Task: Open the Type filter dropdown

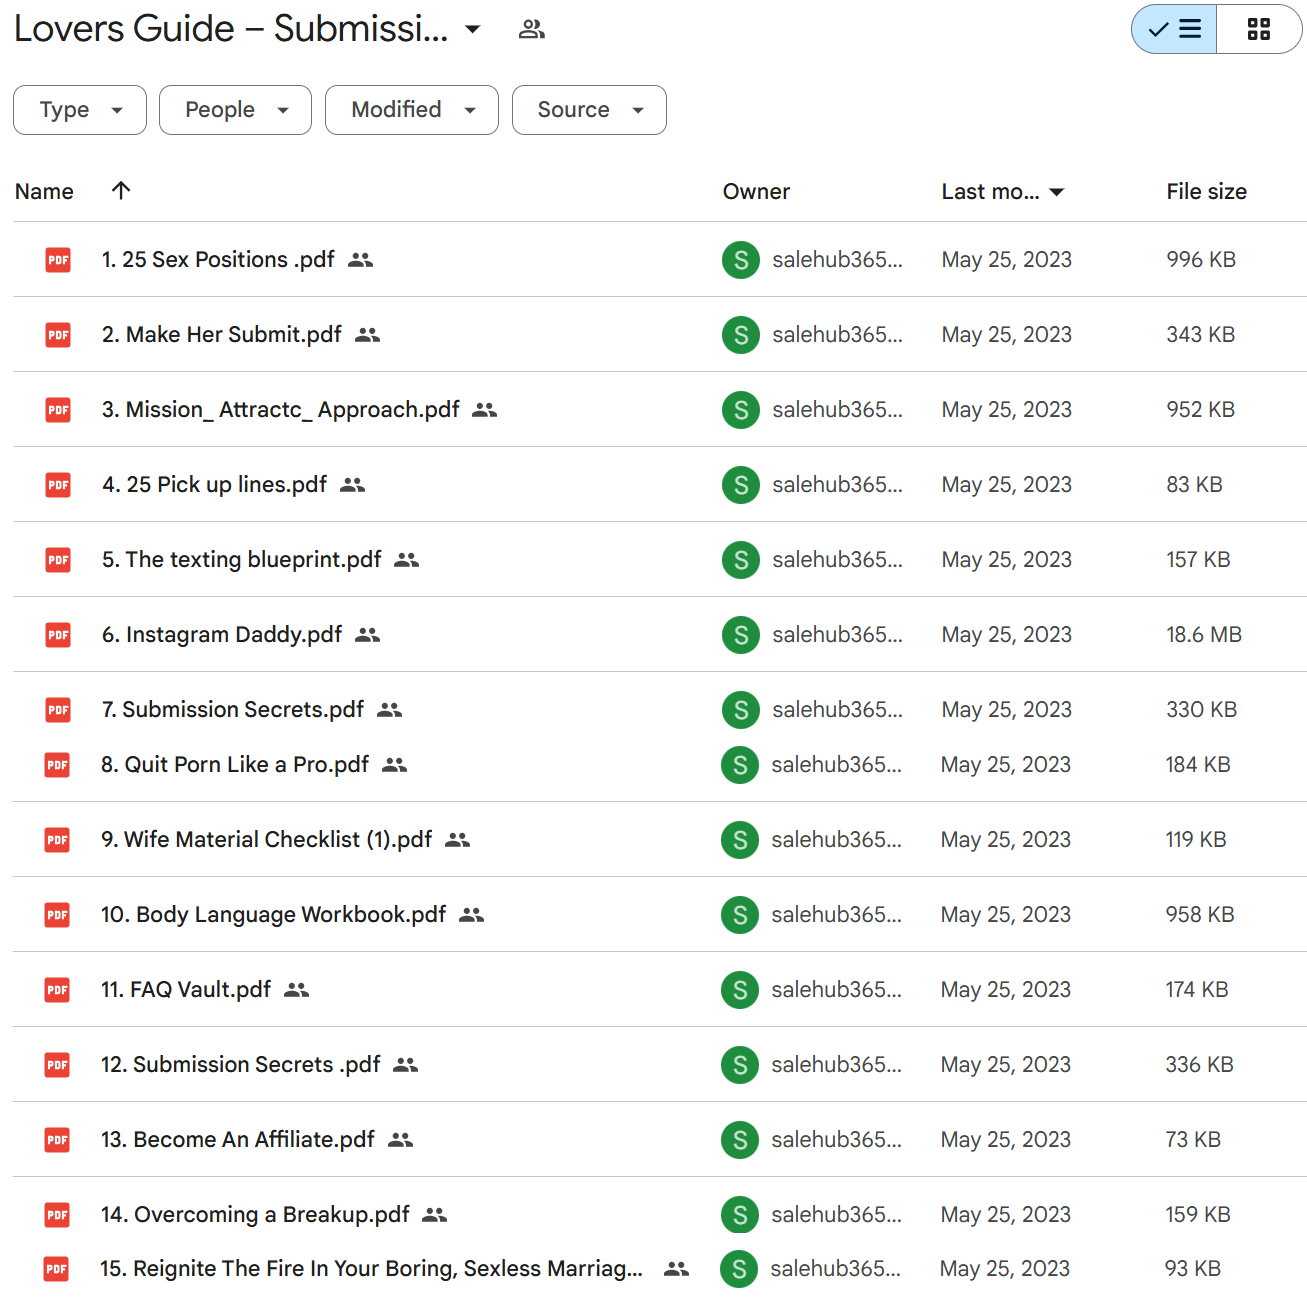Action: 80,110
